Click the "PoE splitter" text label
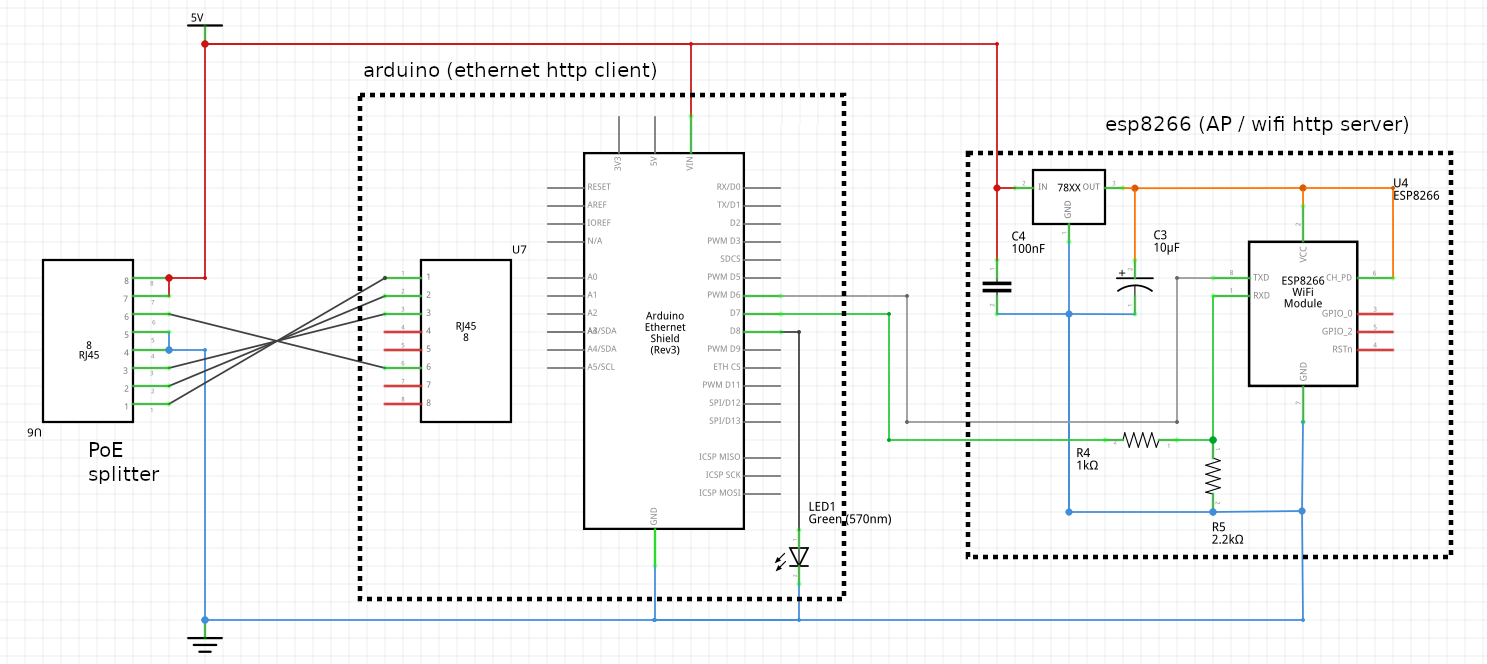 tap(123, 462)
